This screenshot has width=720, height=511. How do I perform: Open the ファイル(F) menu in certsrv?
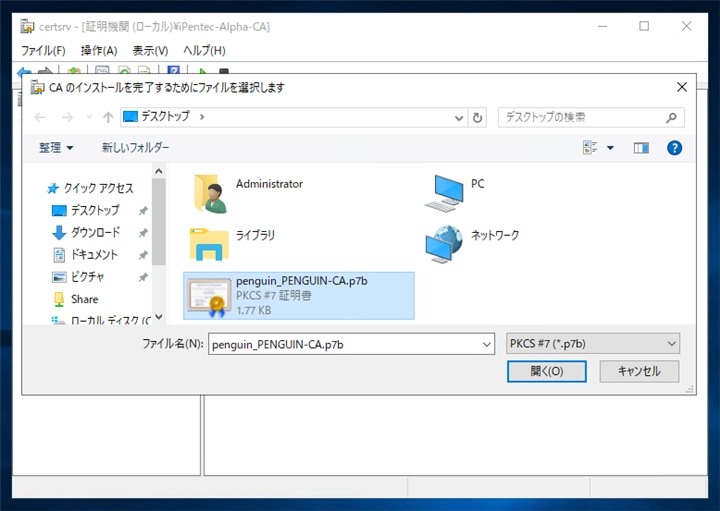click(44, 51)
